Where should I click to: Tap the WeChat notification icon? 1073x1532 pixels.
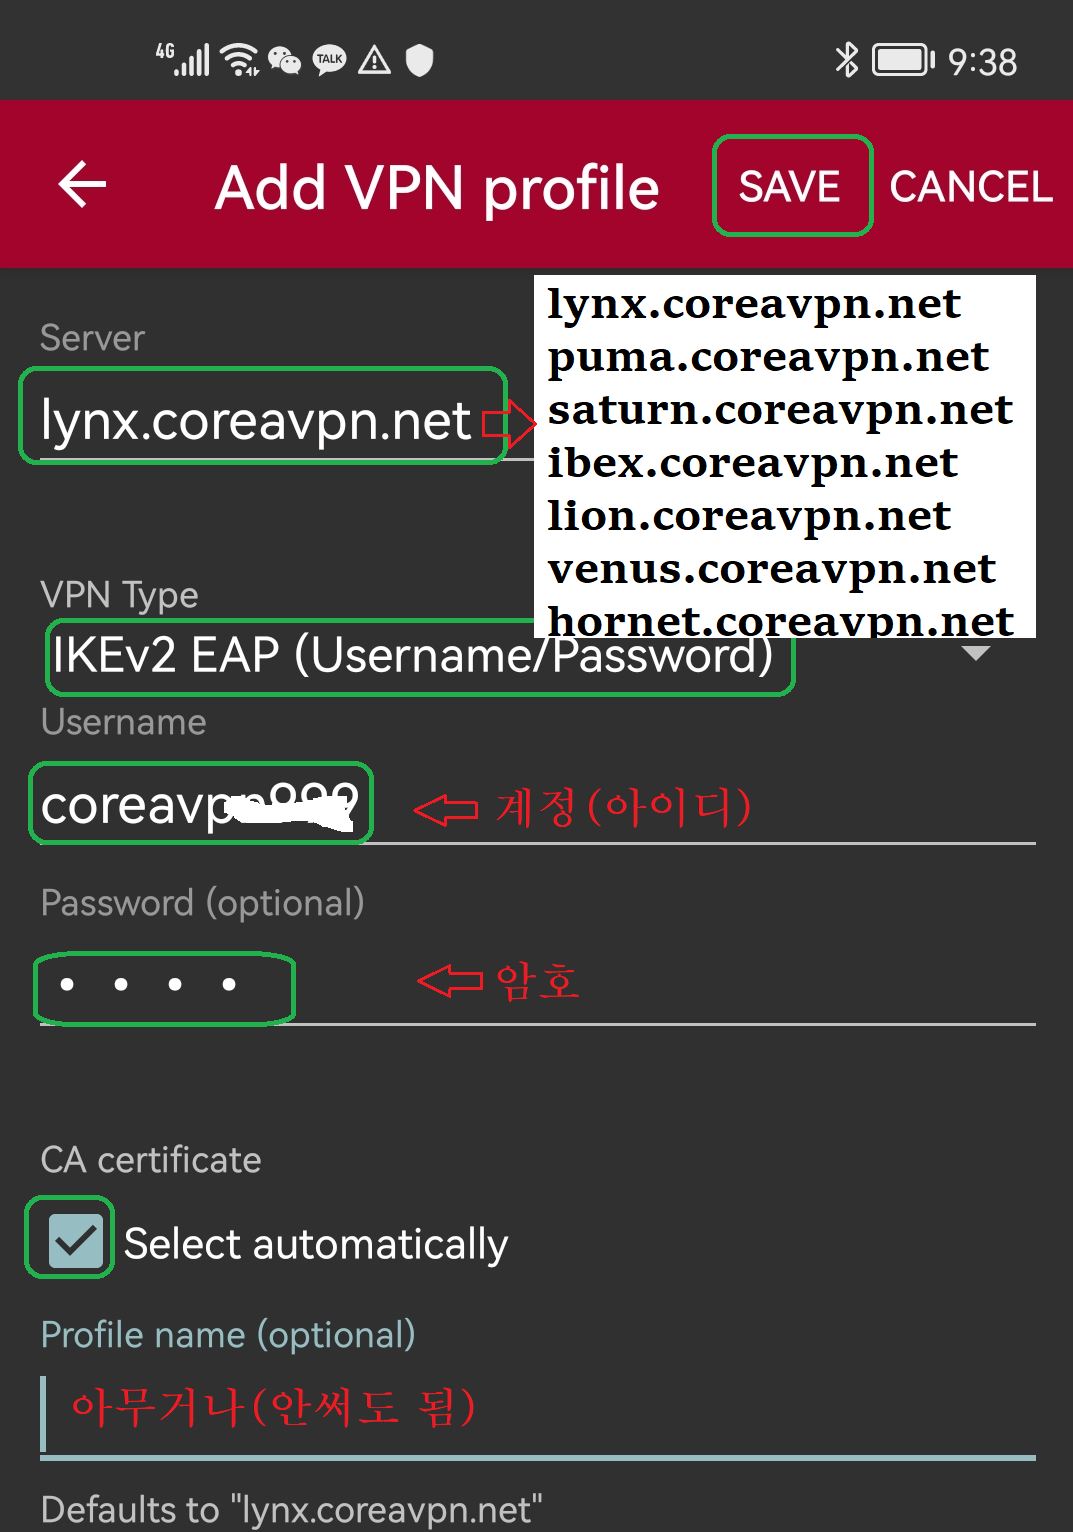point(285,61)
